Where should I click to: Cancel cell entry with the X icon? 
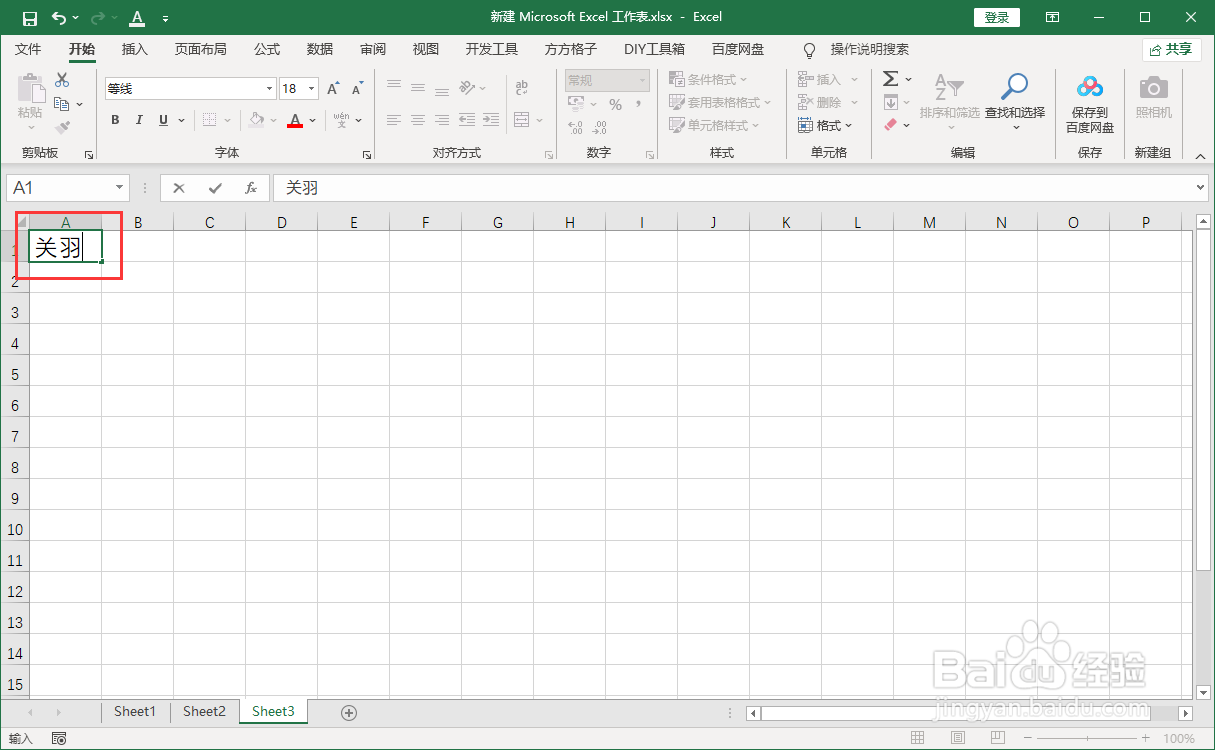pos(179,188)
